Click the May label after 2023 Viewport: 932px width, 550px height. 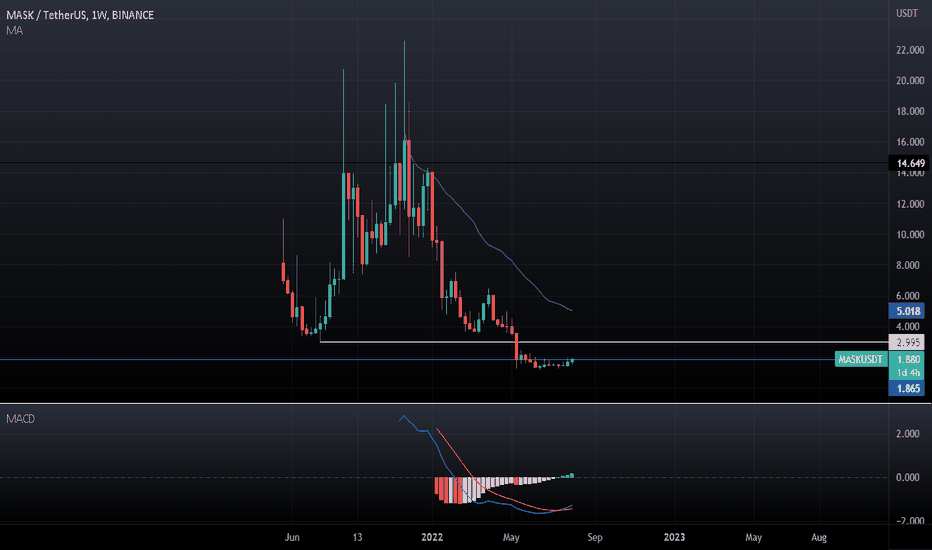tap(754, 537)
